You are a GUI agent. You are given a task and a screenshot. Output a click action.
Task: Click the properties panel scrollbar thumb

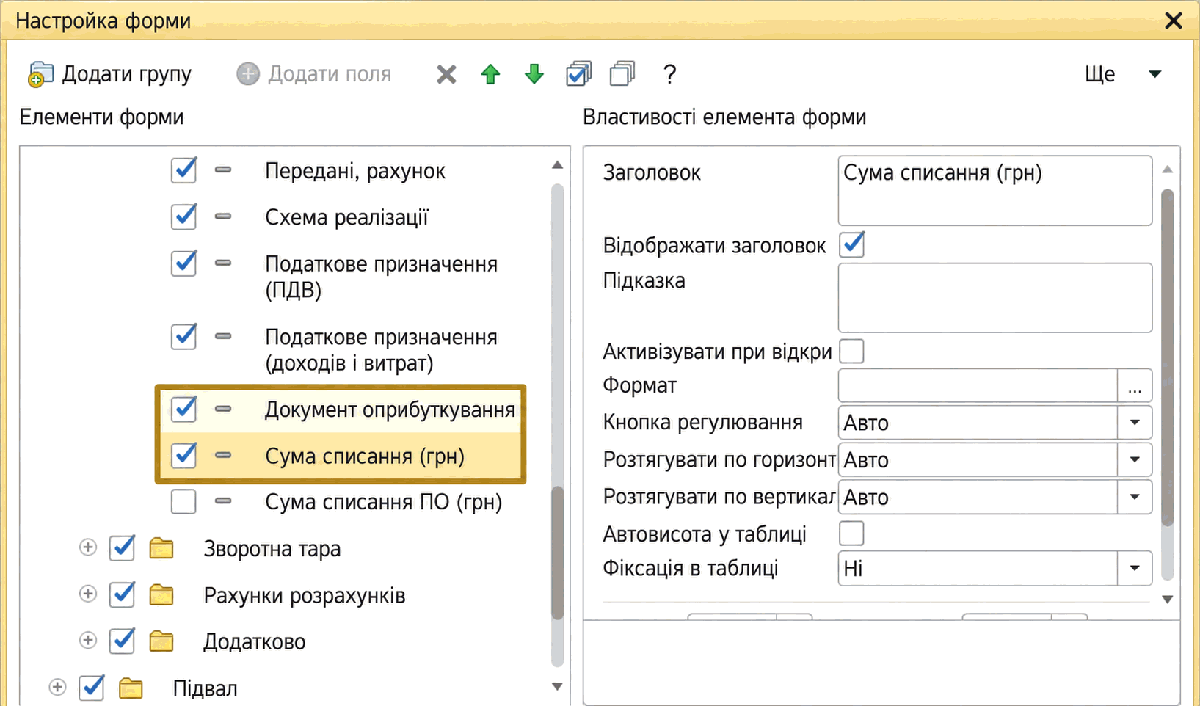coord(1166,356)
